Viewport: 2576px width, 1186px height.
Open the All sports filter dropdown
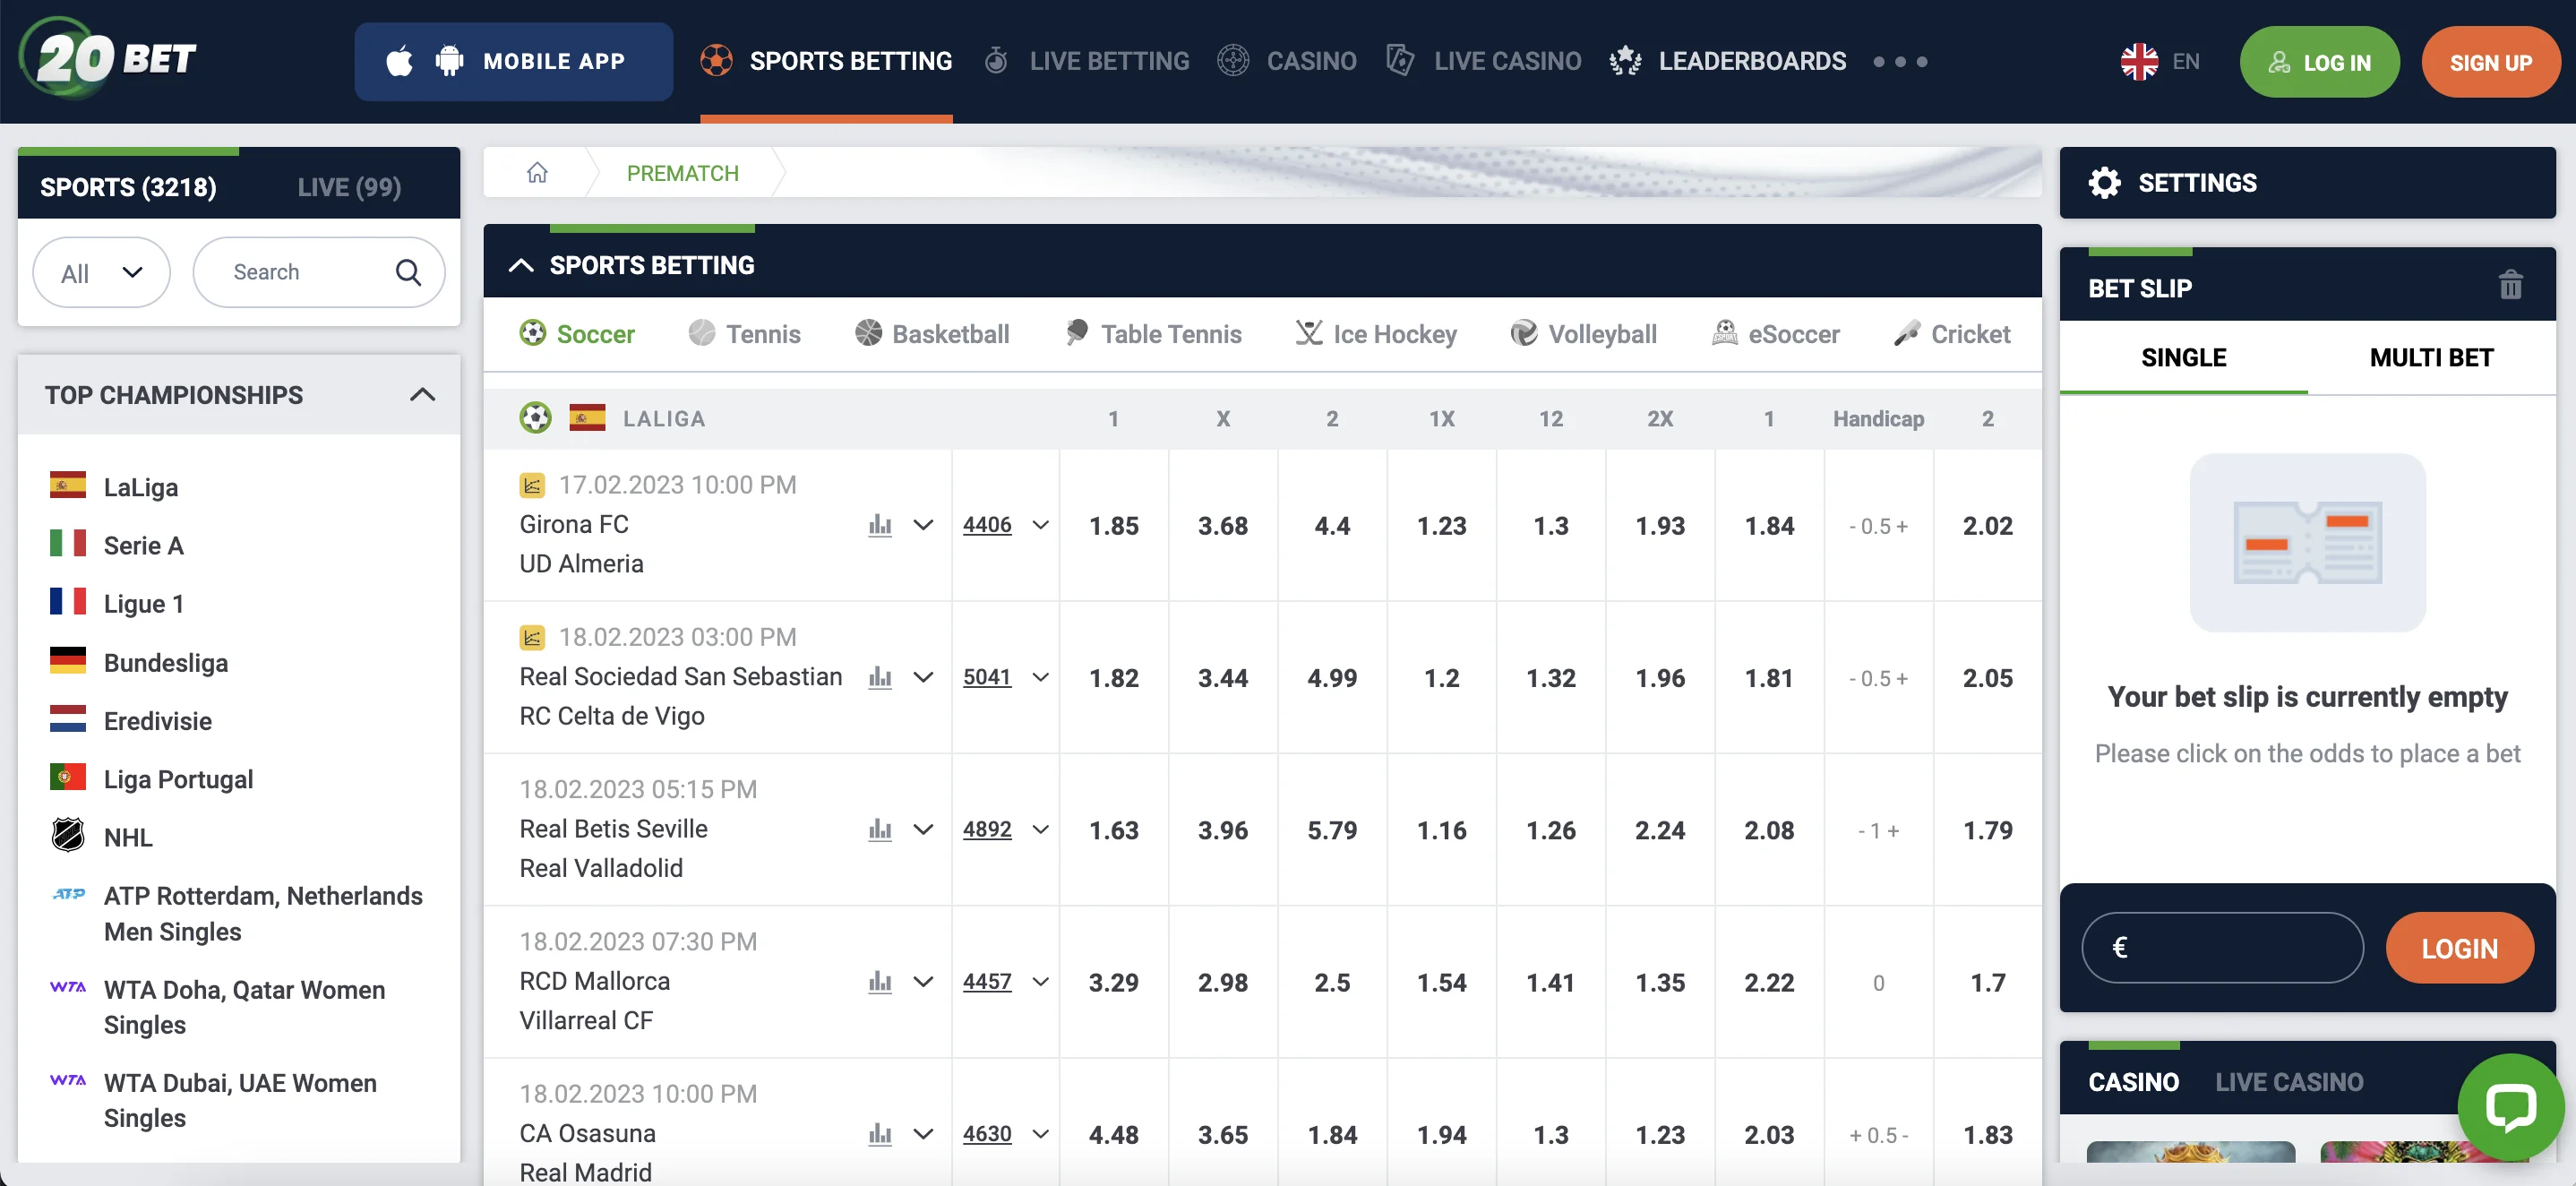pos(101,272)
